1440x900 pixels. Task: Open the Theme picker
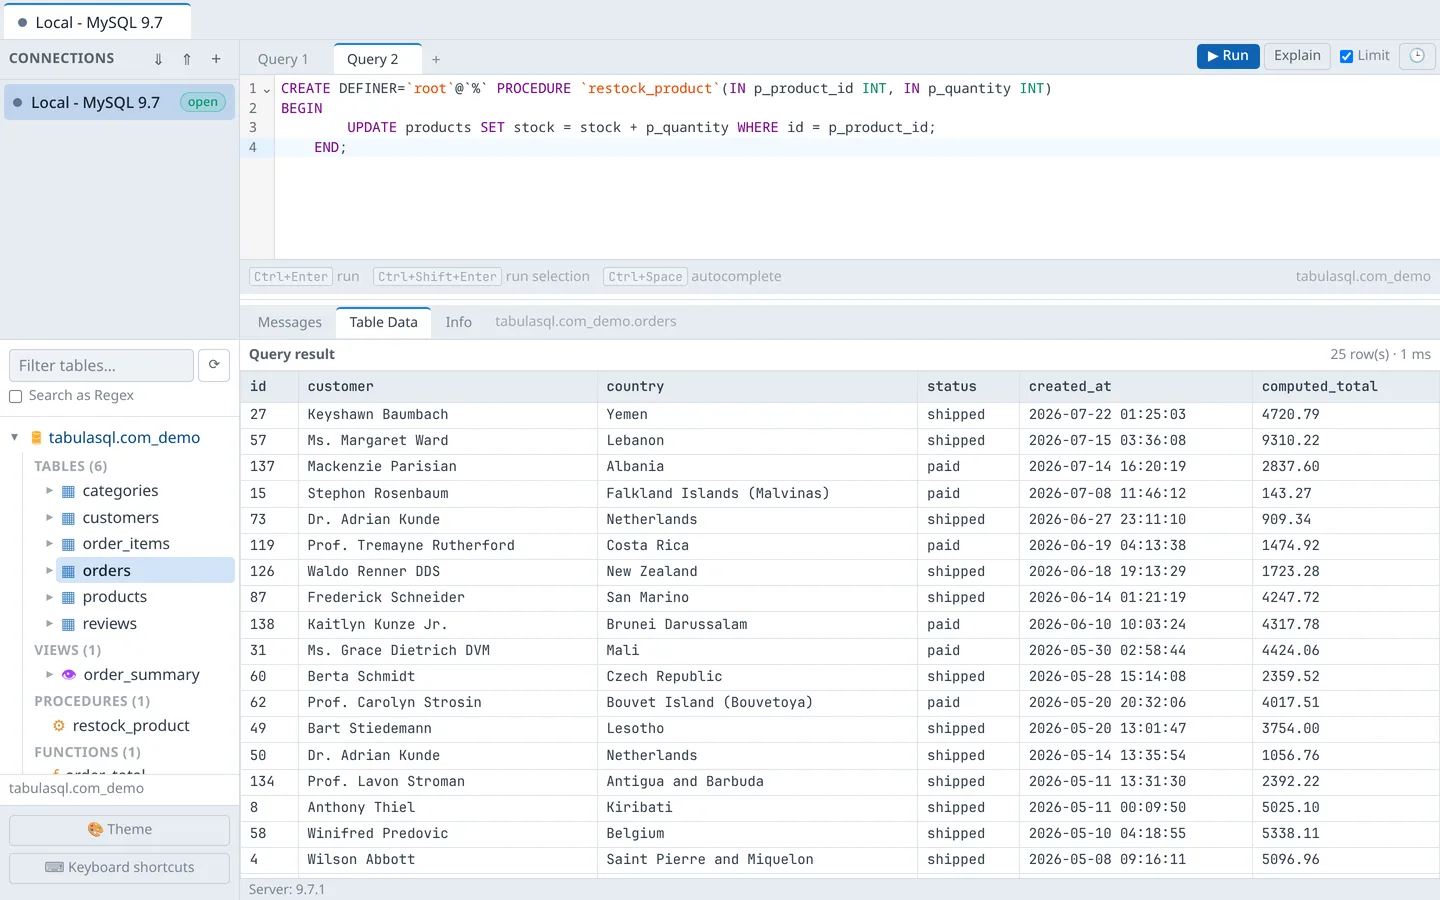[x=119, y=830]
